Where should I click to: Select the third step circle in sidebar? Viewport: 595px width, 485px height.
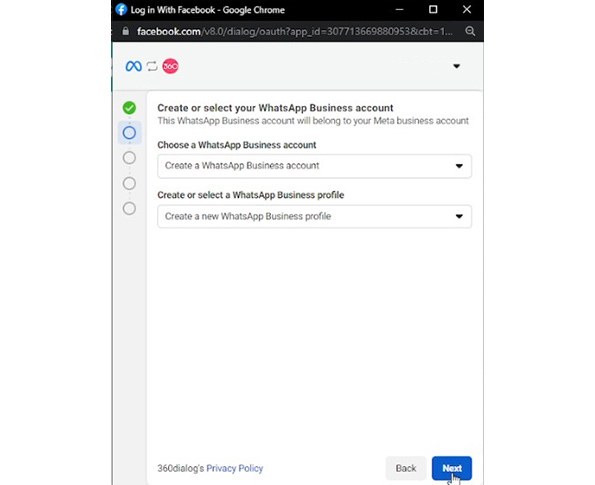click(x=129, y=158)
